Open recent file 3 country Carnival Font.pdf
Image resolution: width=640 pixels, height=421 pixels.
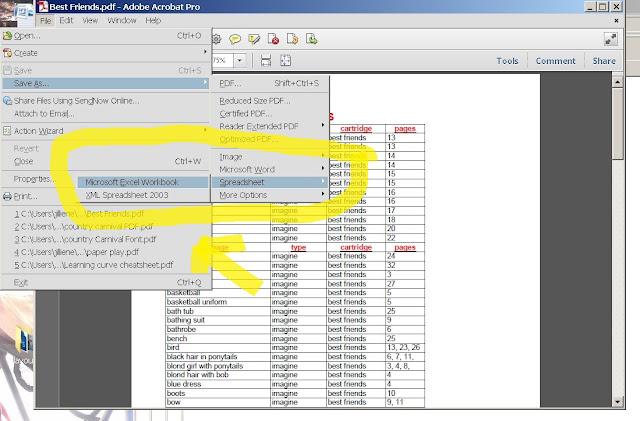pos(106,239)
